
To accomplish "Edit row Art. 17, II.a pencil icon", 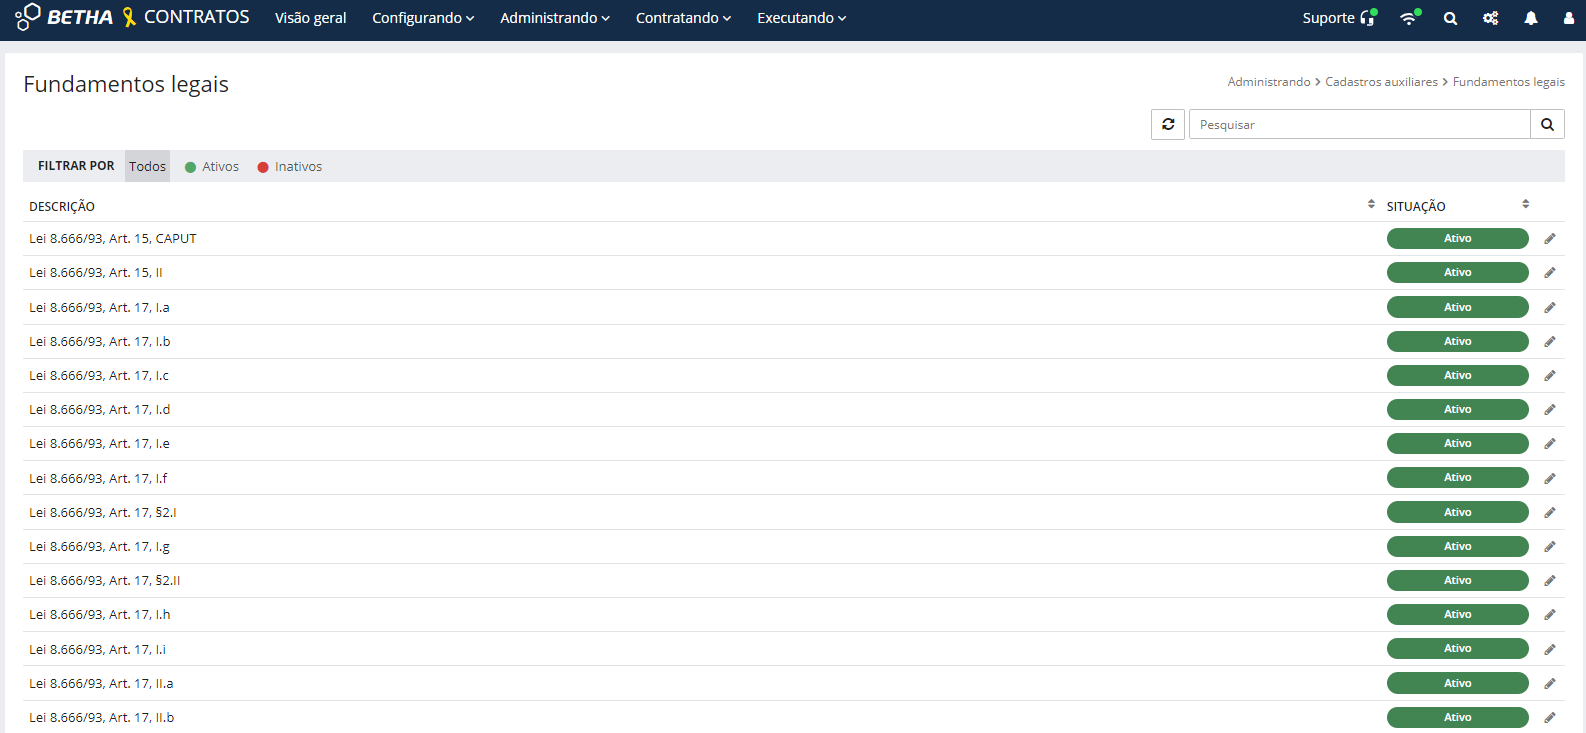I will [x=1550, y=683].
